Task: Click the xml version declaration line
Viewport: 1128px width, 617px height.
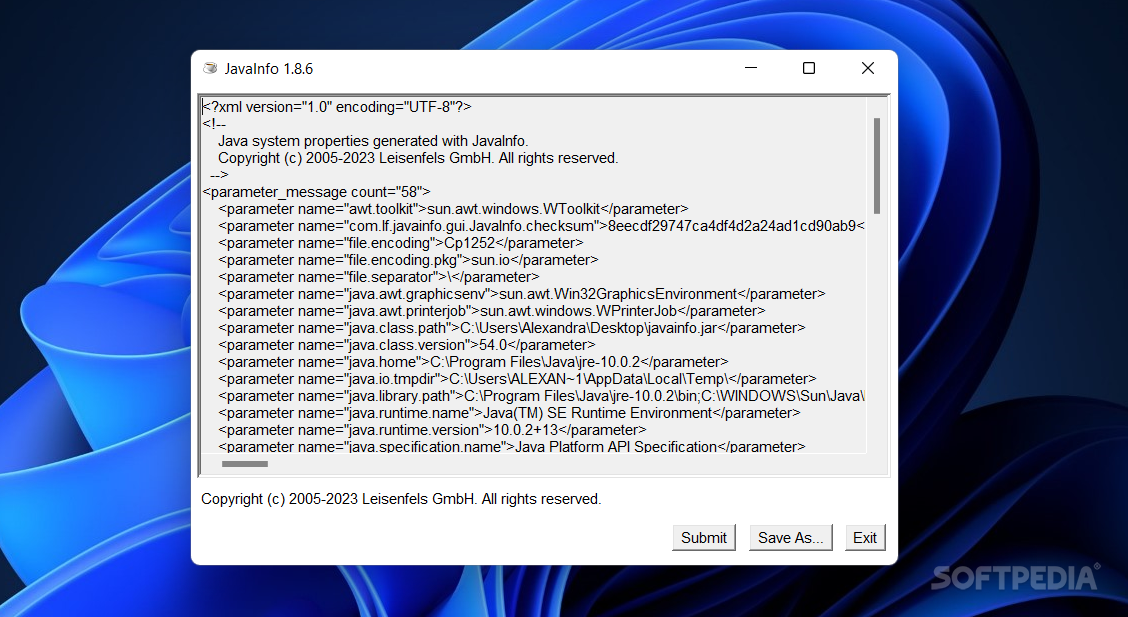Action: click(x=337, y=107)
